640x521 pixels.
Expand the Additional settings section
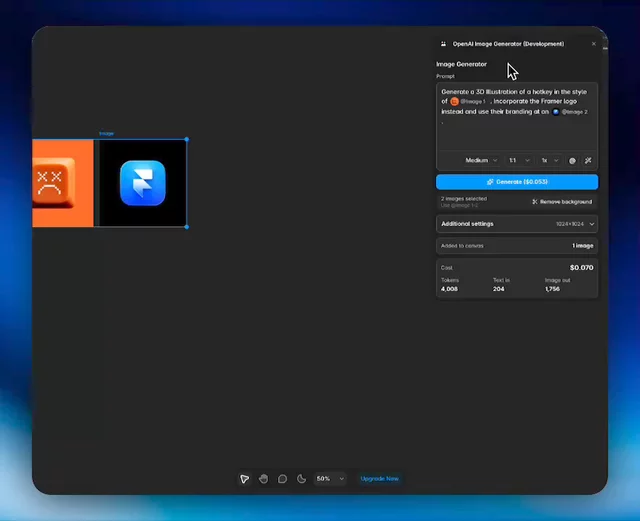517,224
